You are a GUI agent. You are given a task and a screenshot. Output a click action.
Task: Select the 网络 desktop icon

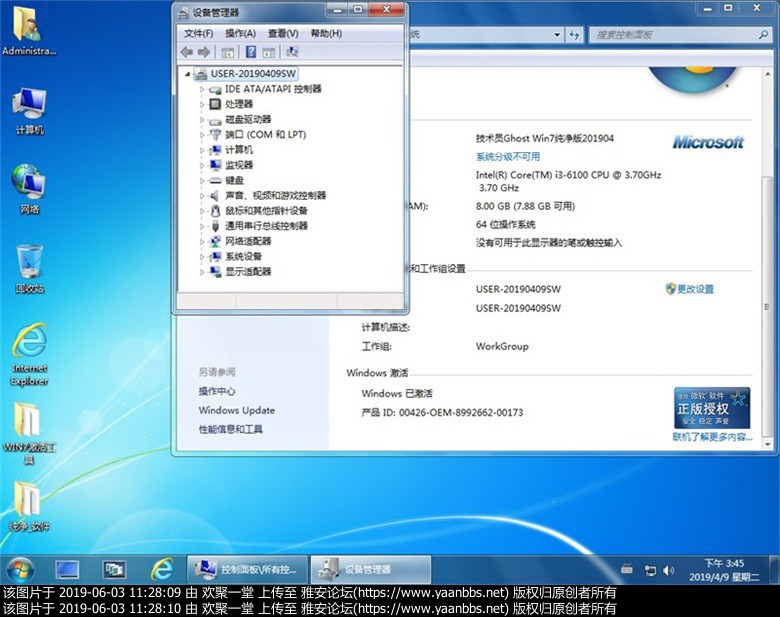click(x=29, y=189)
